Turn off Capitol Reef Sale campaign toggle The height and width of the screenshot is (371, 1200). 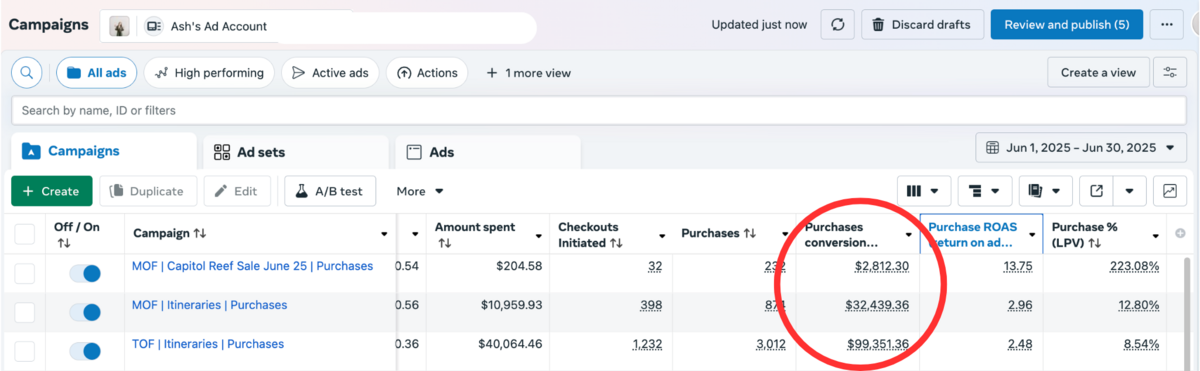(85, 274)
